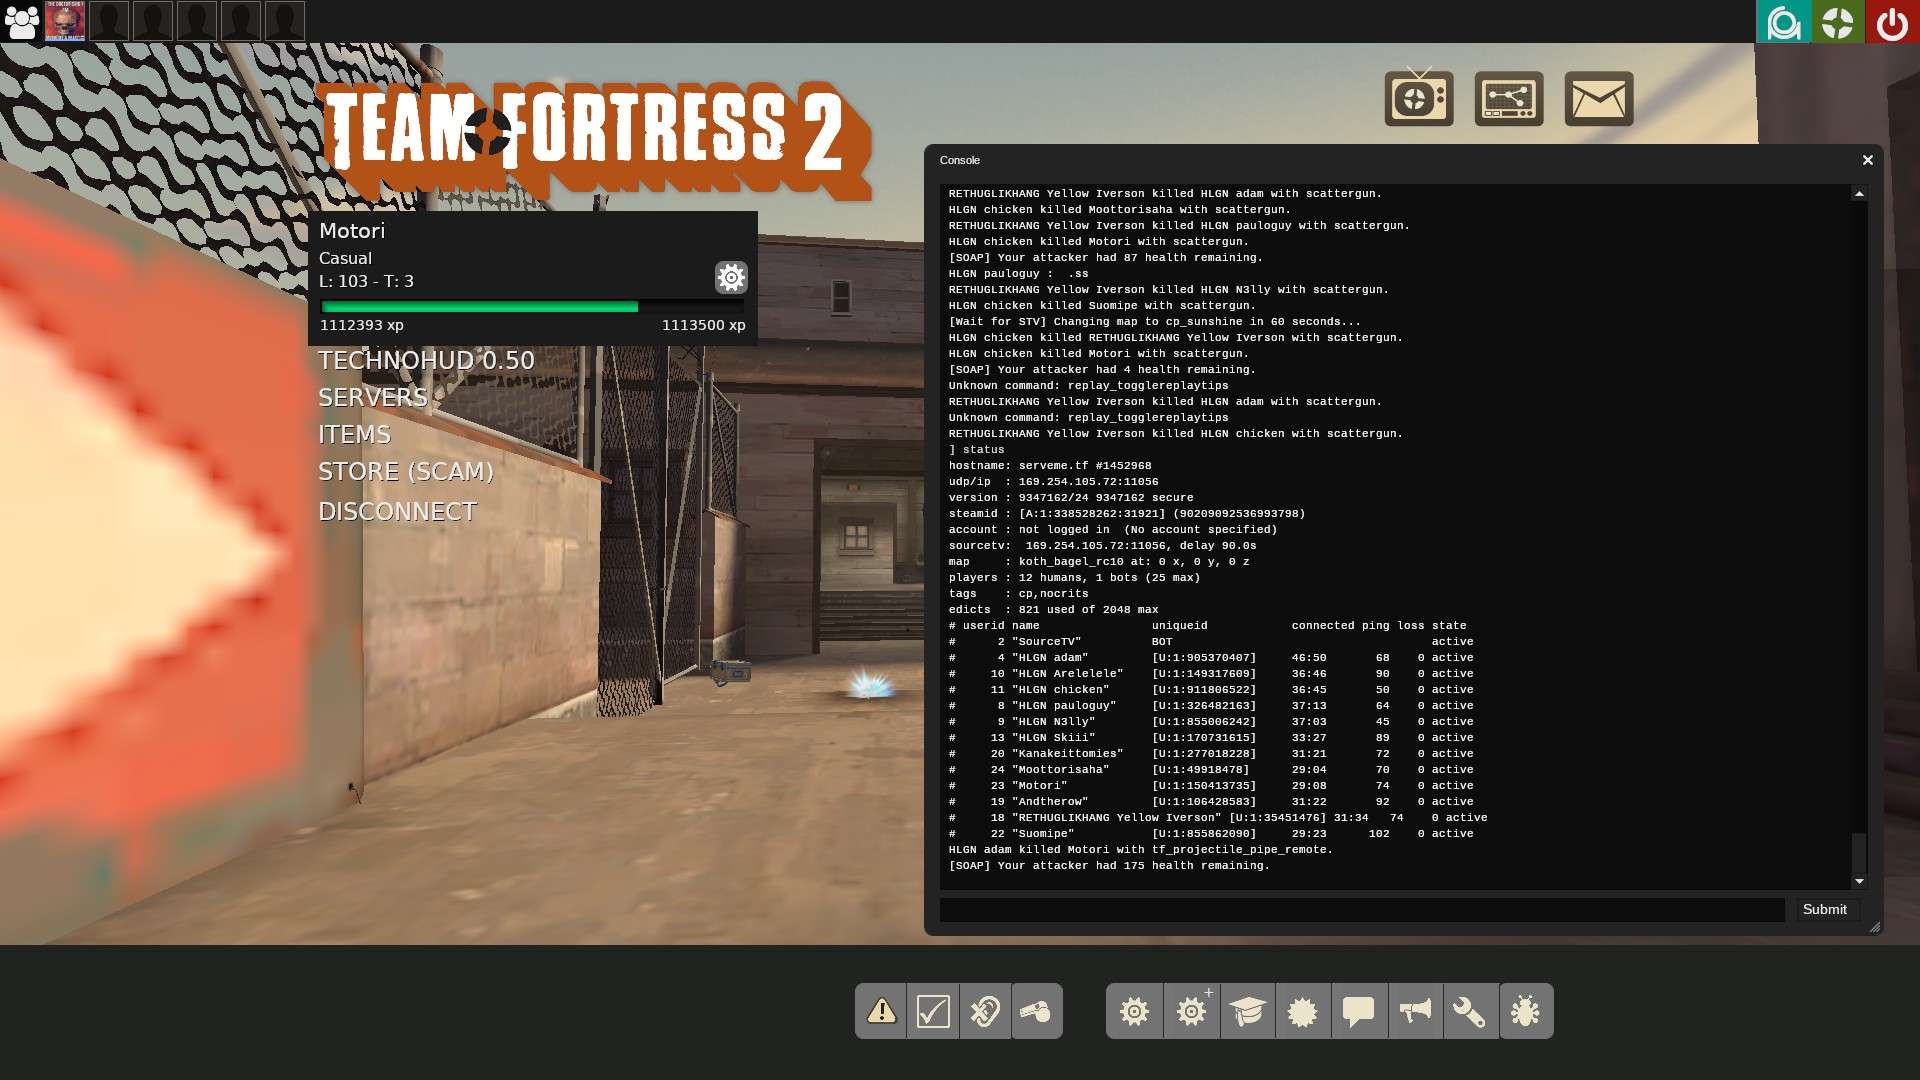Open the ITEMS menu entry

[x=354, y=434]
